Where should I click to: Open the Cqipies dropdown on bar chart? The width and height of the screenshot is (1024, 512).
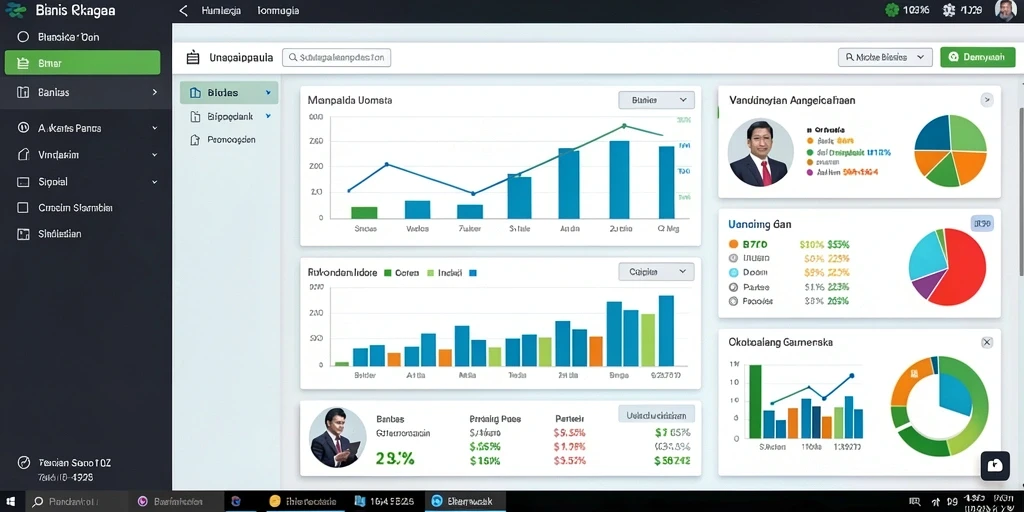[656, 272]
